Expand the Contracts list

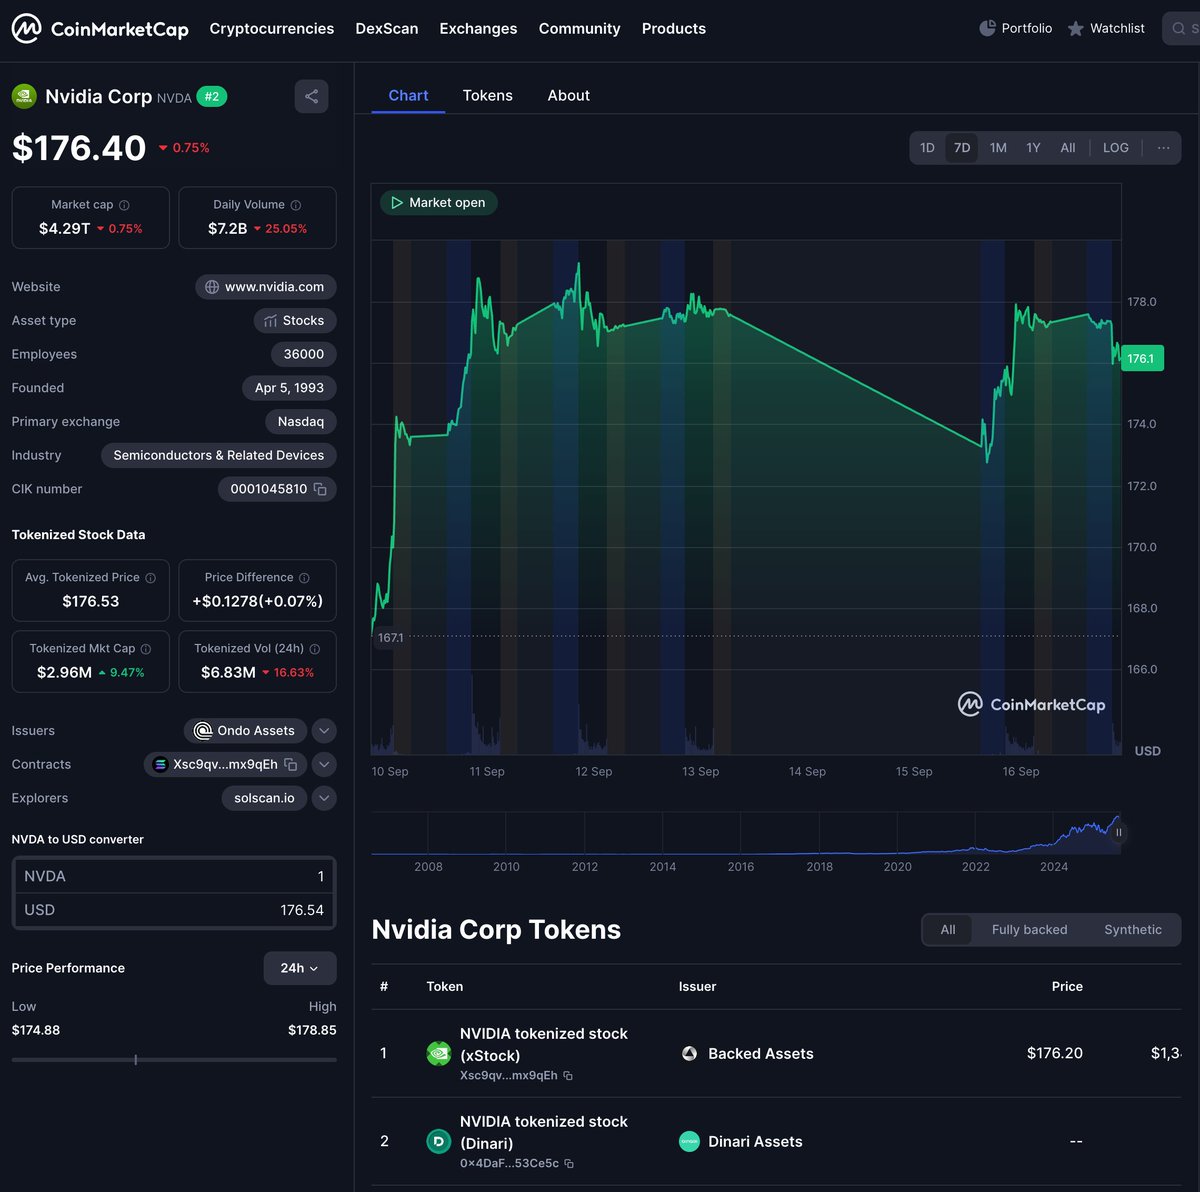coord(324,765)
